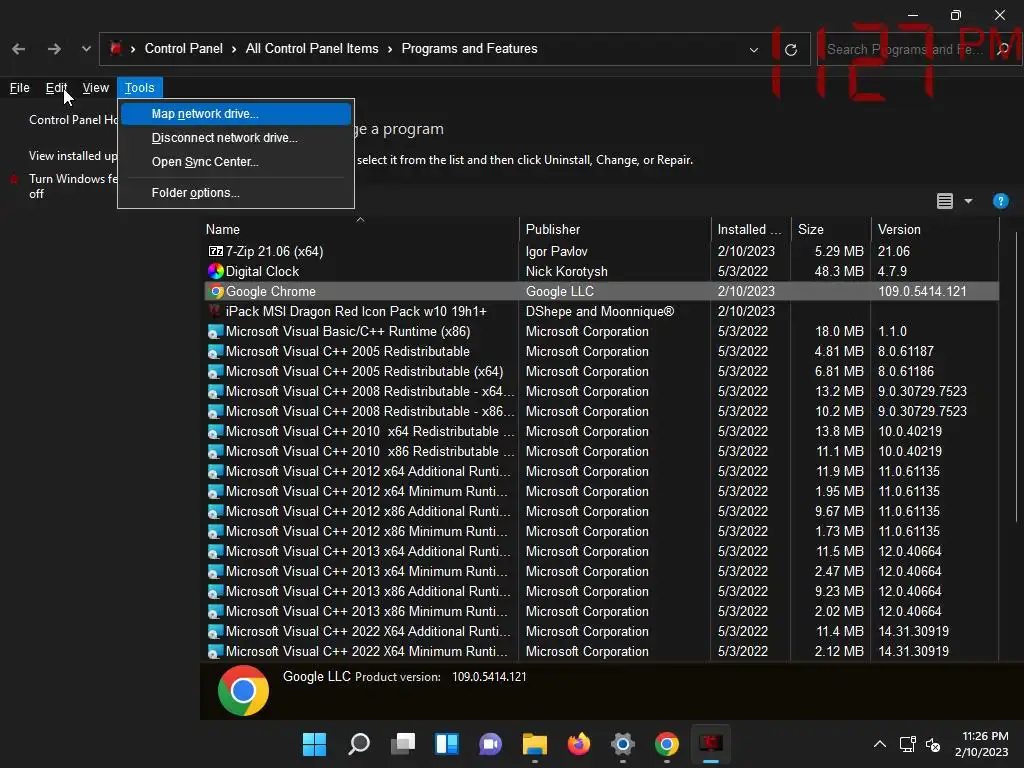Open taskbar Search

coord(359,744)
